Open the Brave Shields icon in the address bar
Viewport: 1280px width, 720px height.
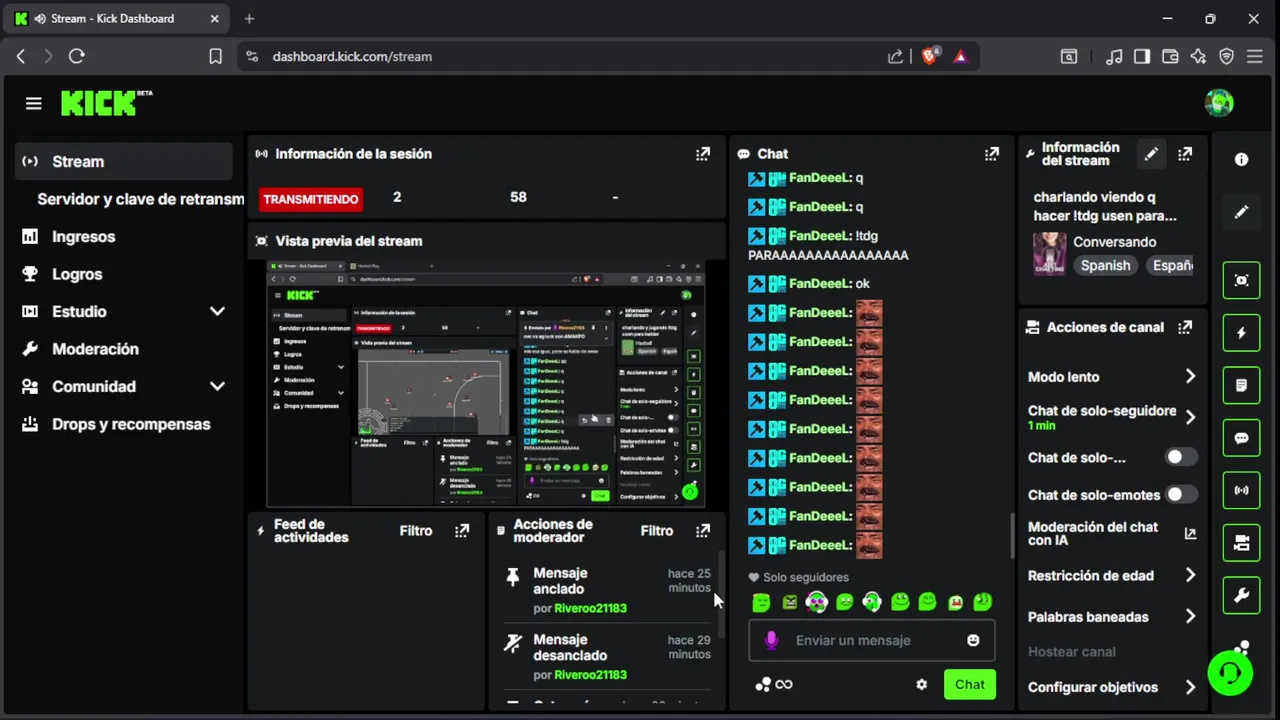[929, 57]
